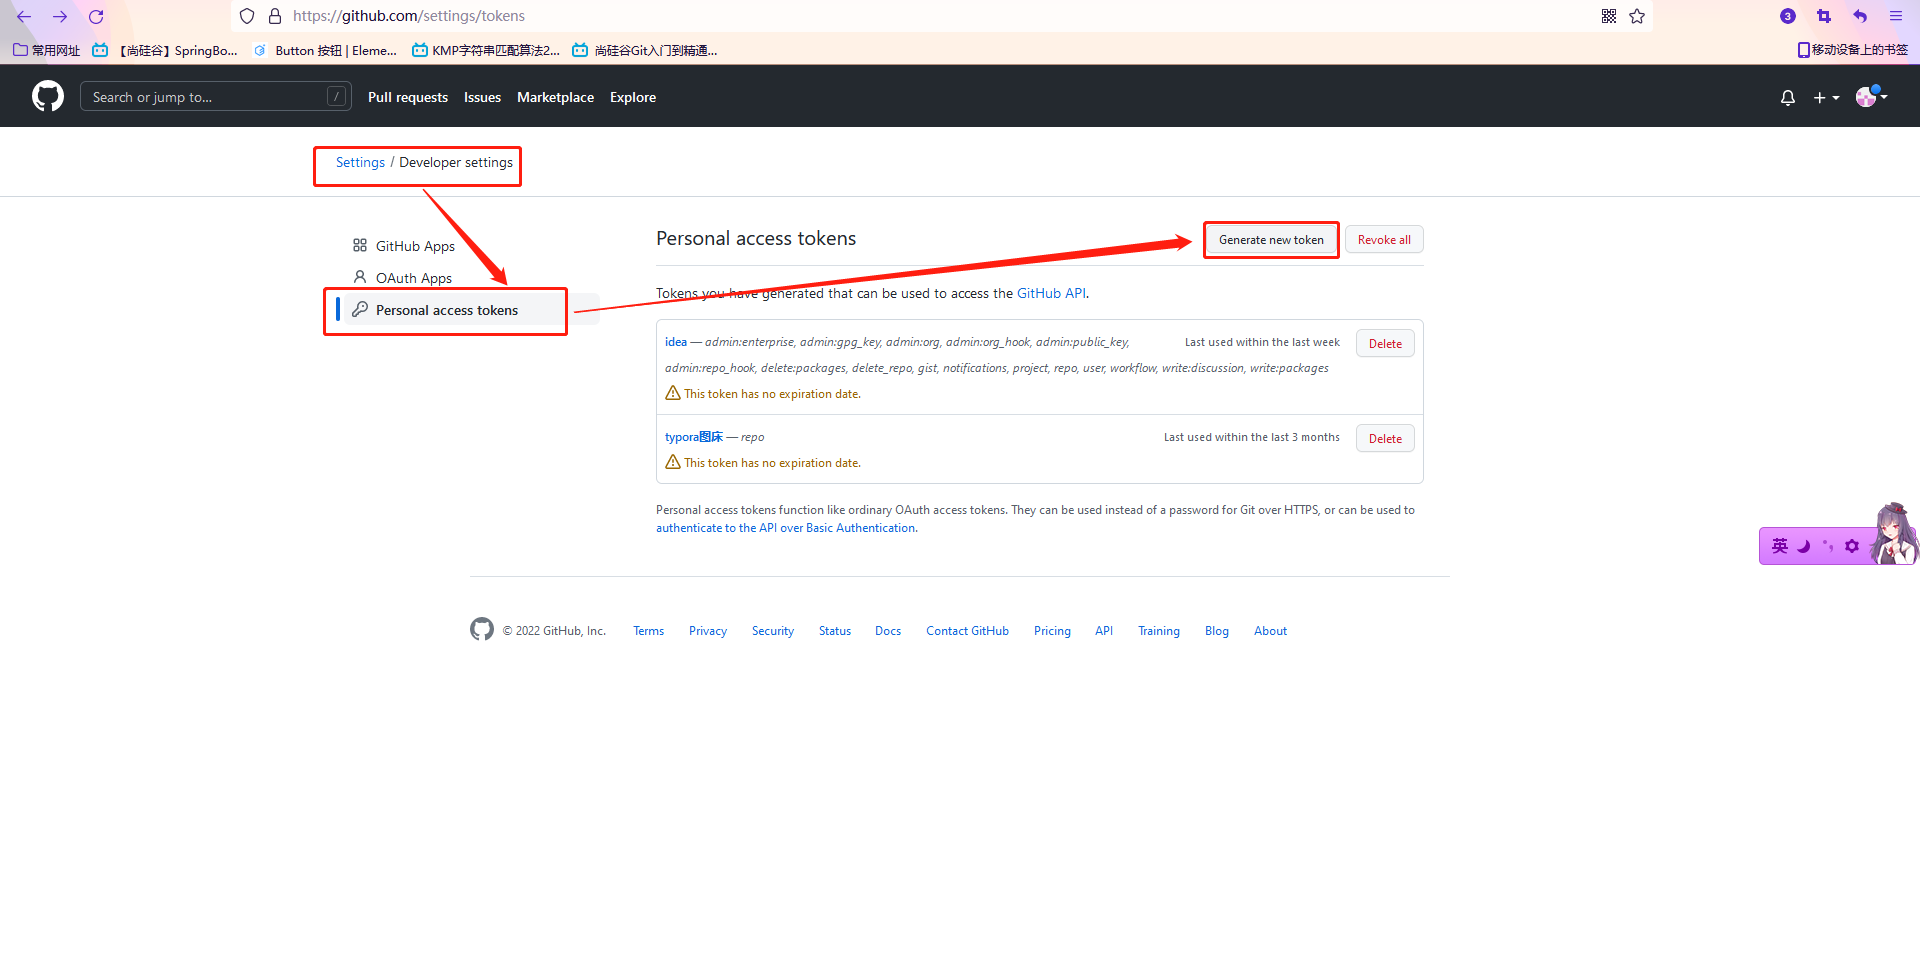Open the Button 按钮 | Eleme... bookmark
The height and width of the screenshot is (972, 1920).
pos(325,50)
